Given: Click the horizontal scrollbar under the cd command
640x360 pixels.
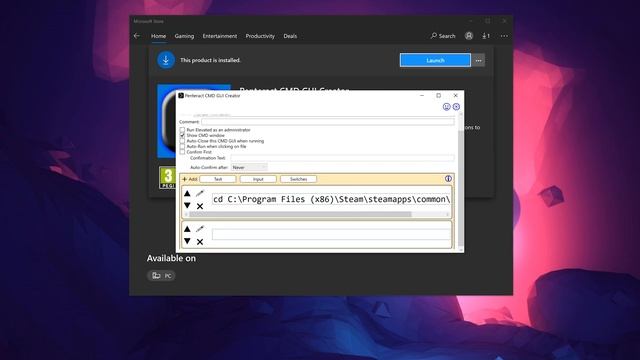Looking at the screenshot, I should click(317, 214).
